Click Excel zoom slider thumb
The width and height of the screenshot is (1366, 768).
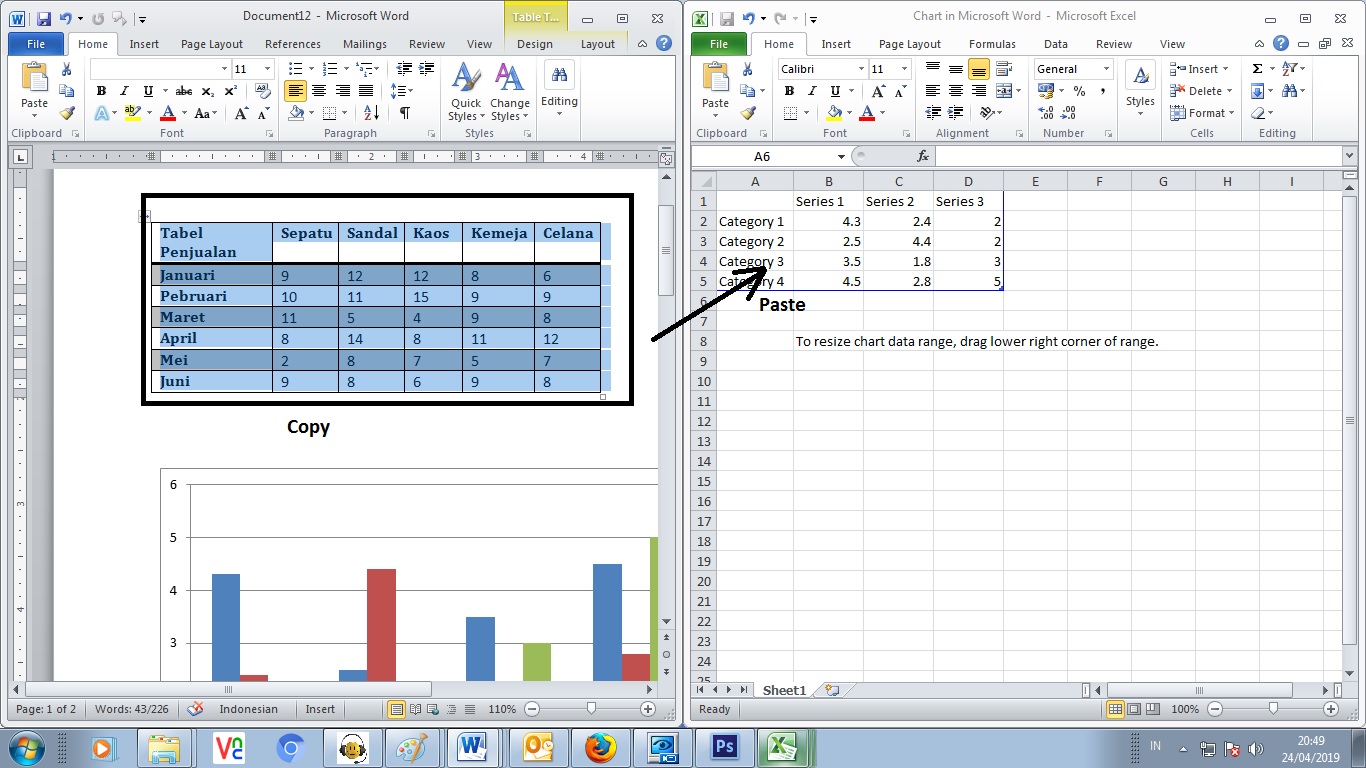[1273, 709]
